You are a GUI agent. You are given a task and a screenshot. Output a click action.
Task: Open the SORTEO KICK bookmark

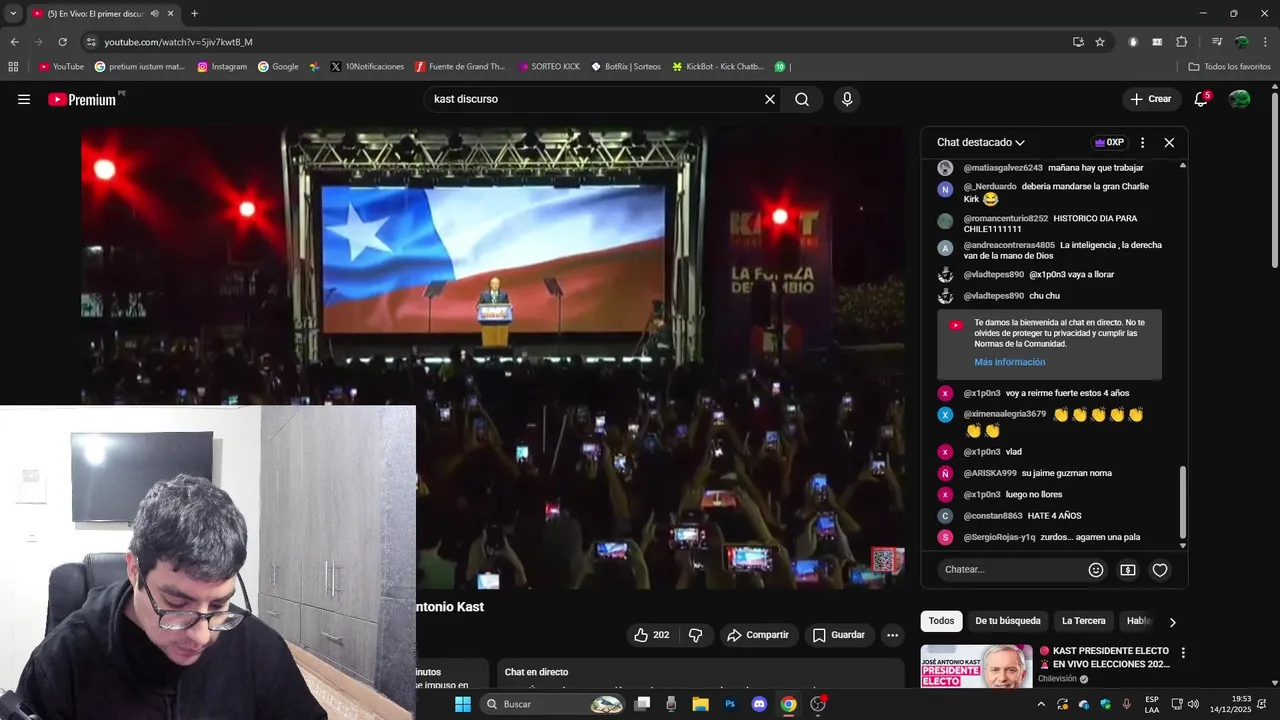click(548, 67)
